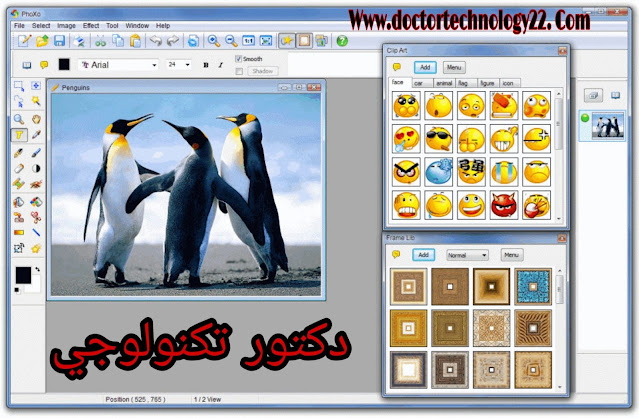Select the Penguins layer thumbnail
Image resolution: width=639 pixels, height=418 pixels.
click(608, 126)
